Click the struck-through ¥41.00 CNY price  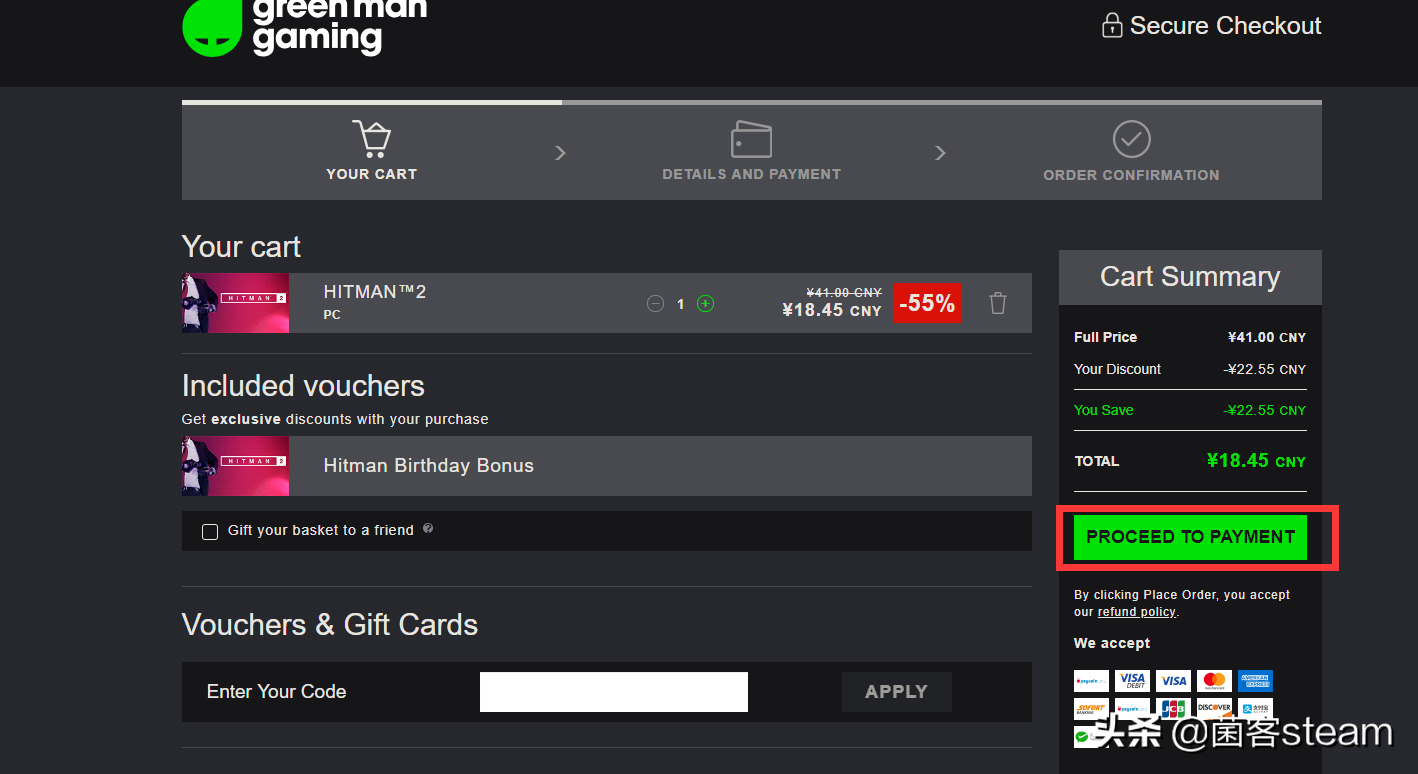[844, 293]
